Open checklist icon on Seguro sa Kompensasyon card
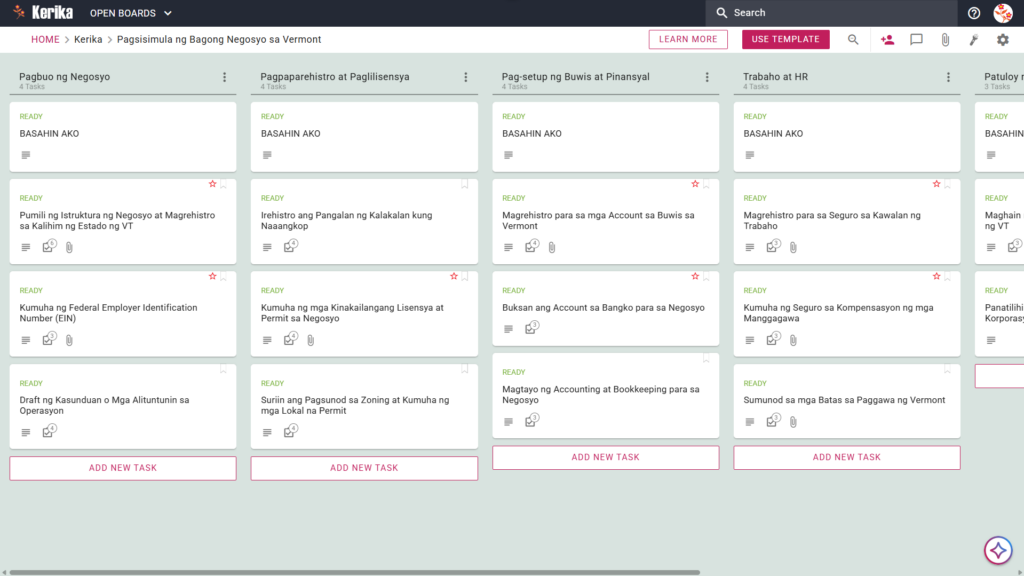This screenshot has height=576, width=1024. (x=773, y=339)
